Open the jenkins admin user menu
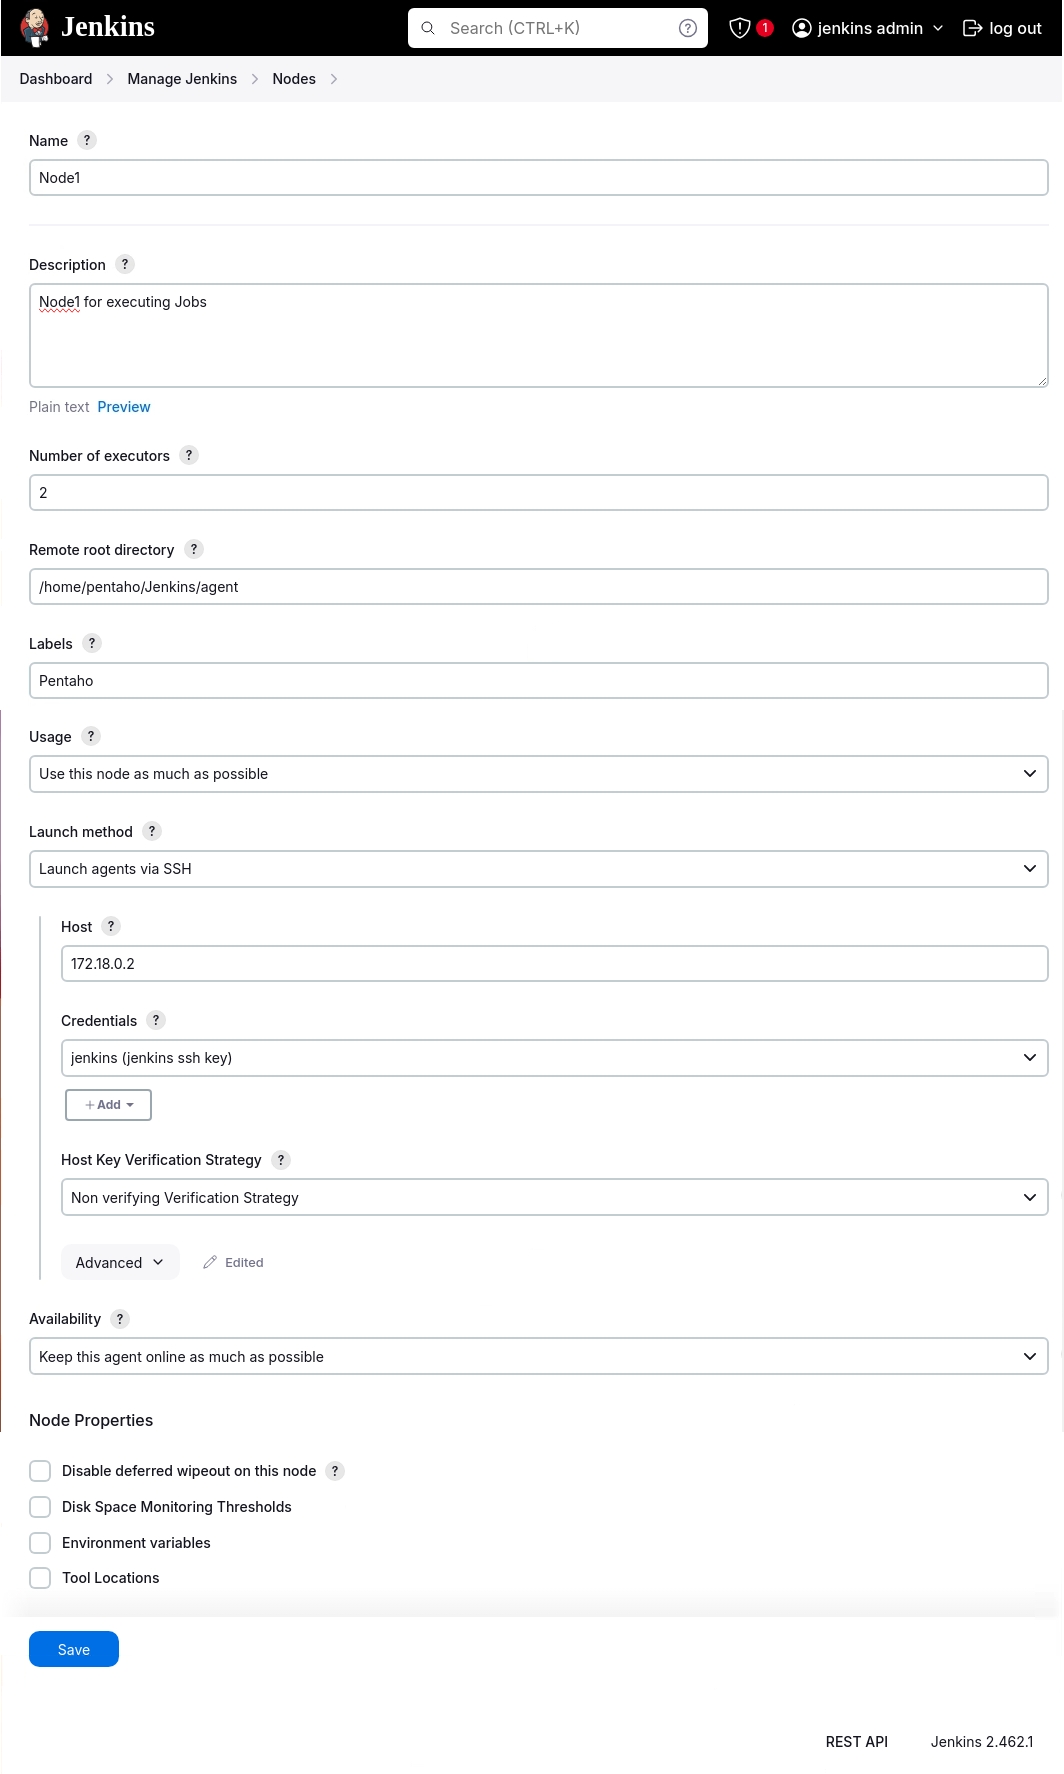This screenshot has width=1064, height=1774. (x=868, y=28)
